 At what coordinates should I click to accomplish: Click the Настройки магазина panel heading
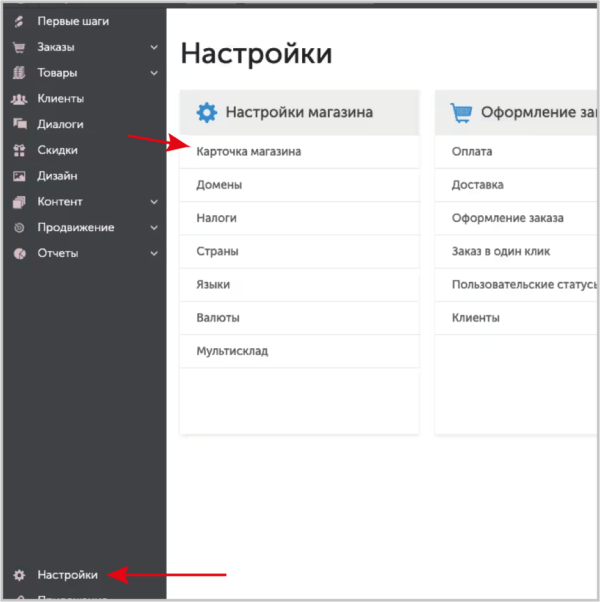299,112
